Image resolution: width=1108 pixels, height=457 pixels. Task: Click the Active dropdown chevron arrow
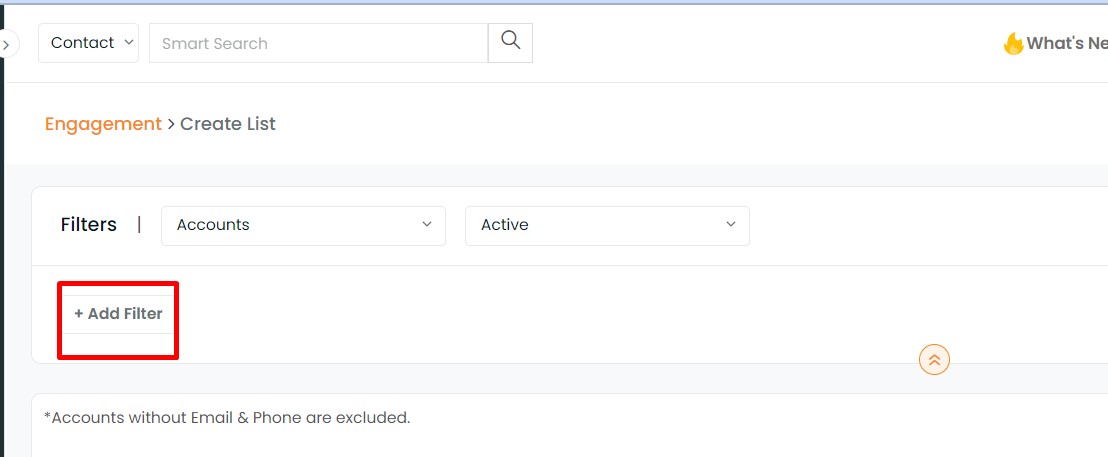[731, 225]
